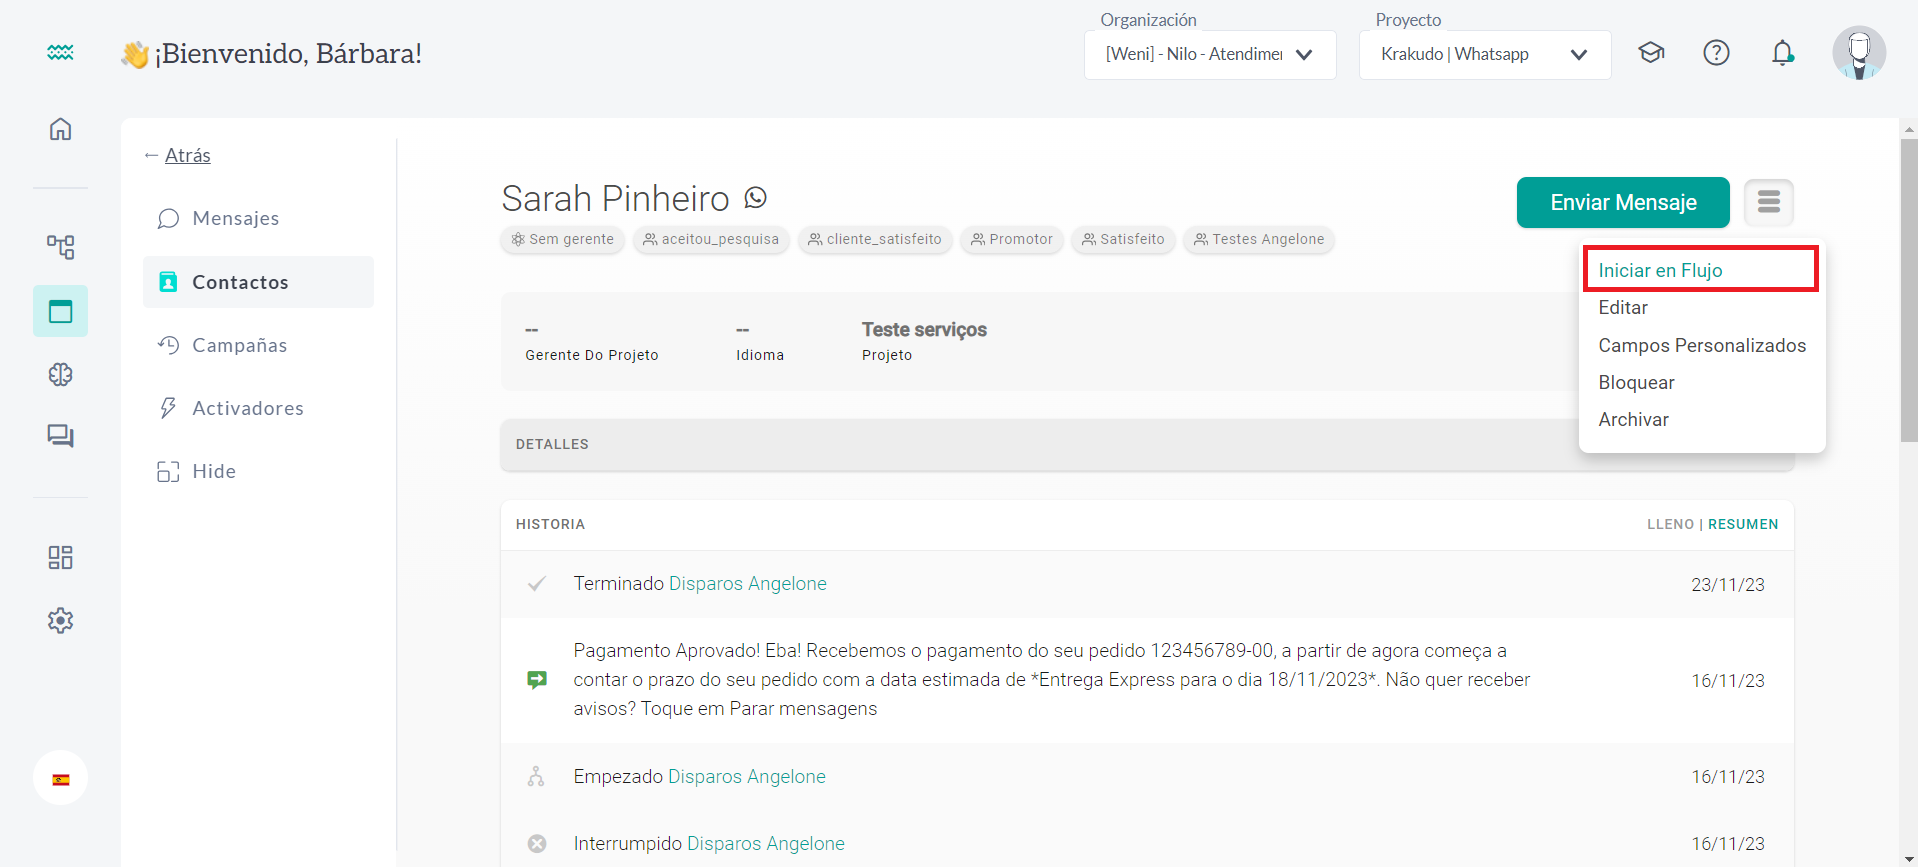Switch history view to RESUMEN
The width and height of the screenshot is (1918, 867).
(x=1742, y=524)
